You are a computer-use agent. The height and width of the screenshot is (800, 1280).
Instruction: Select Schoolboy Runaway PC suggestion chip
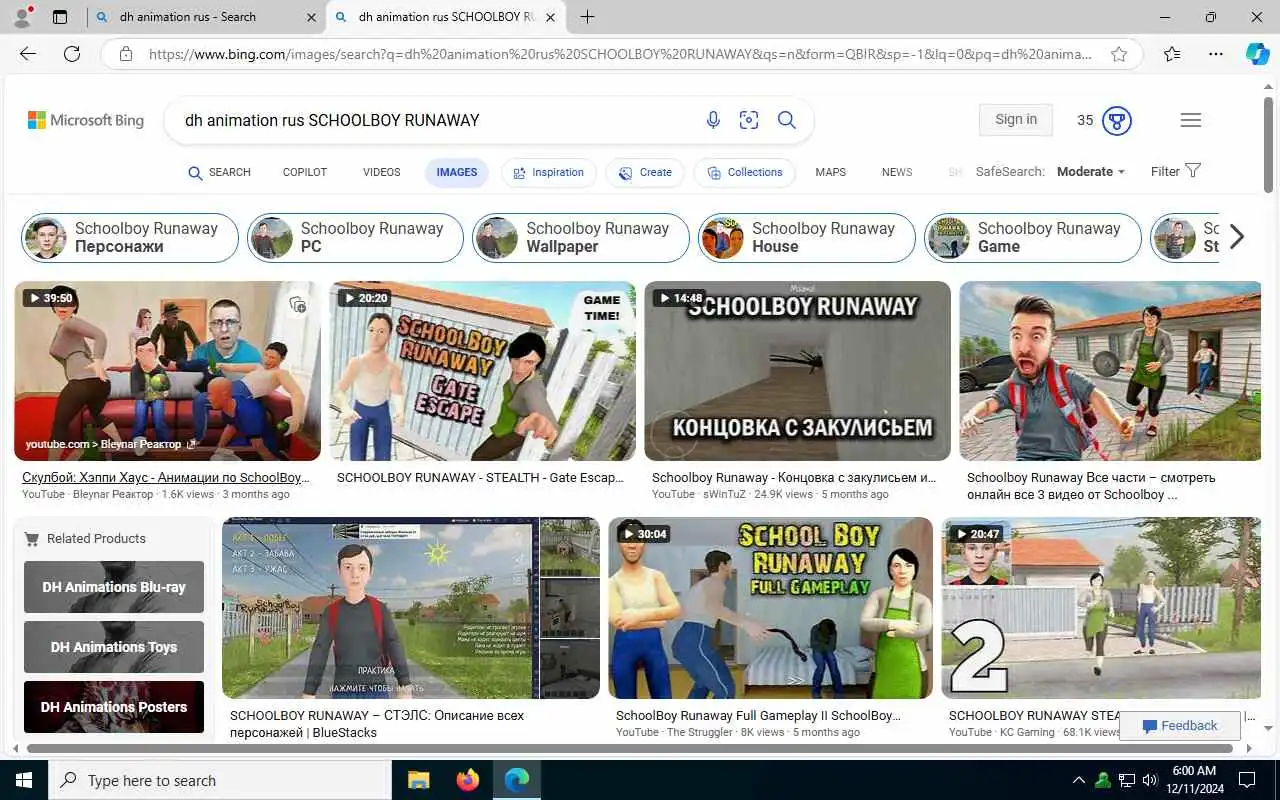355,238
